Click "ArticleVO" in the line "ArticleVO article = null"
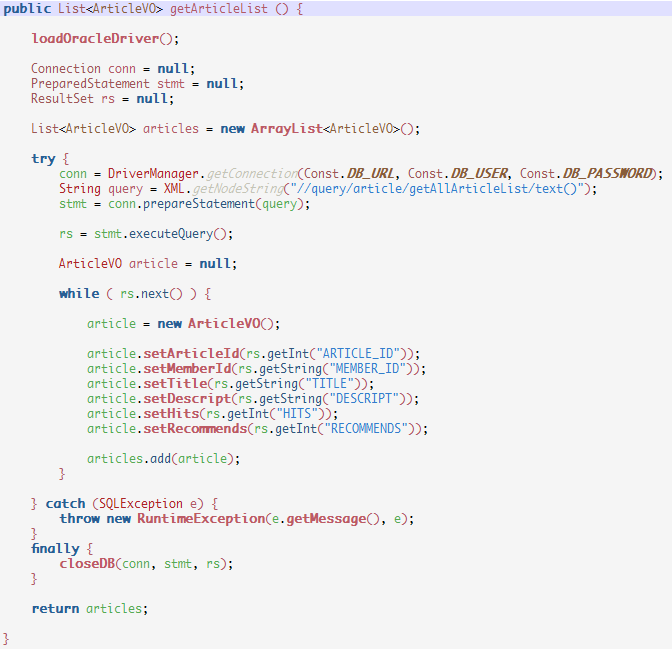 pyautogui.click(x=90, y=264)
